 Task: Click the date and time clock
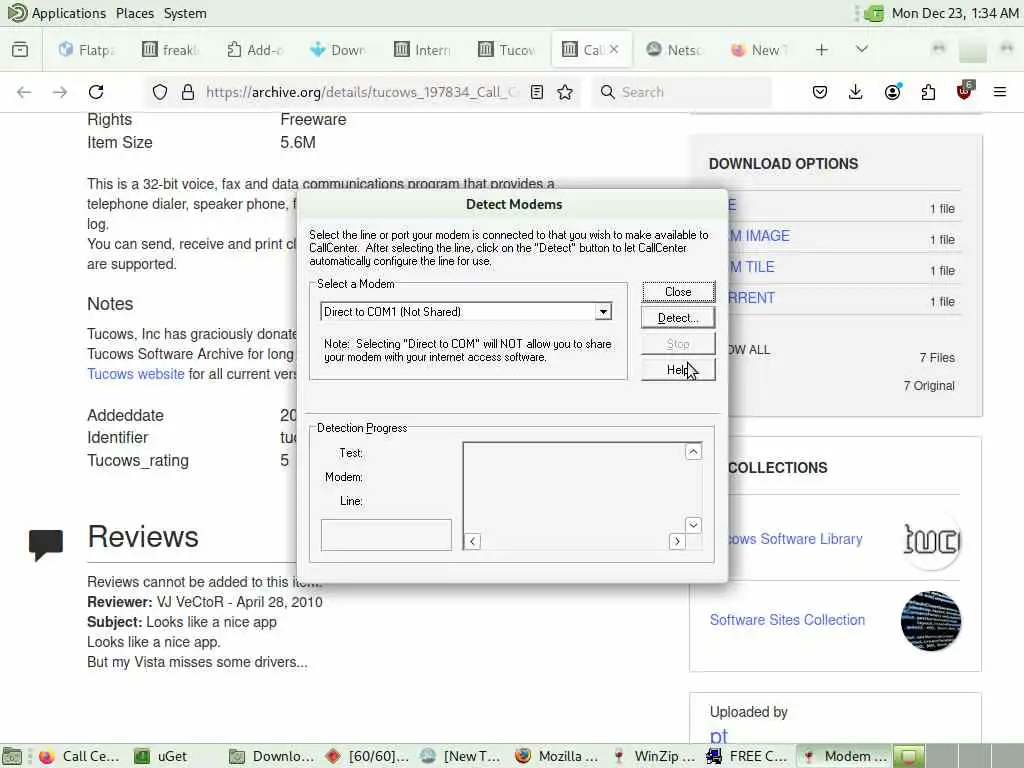[x=954, y=13]
